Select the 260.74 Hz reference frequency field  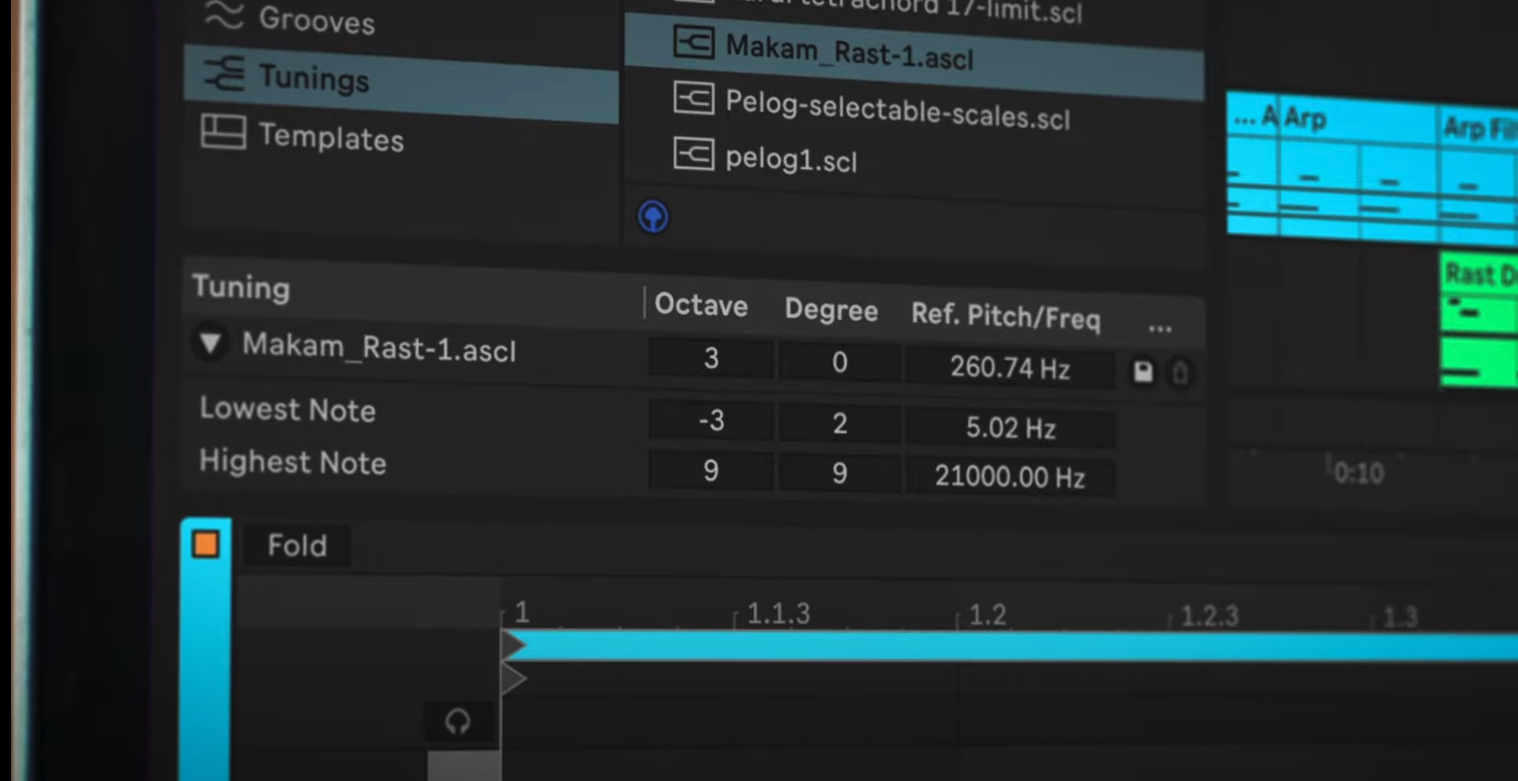click(1009, 368)
